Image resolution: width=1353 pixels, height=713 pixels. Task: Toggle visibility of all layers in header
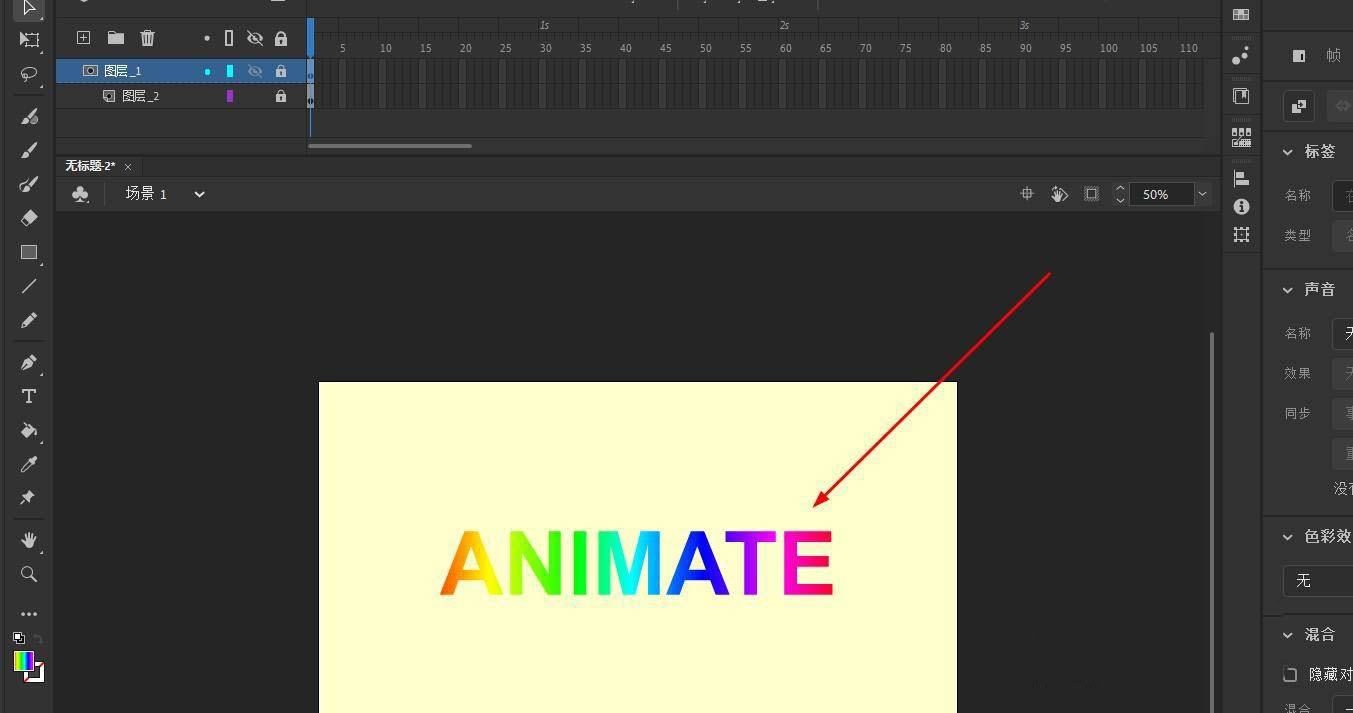tap(255, 38)
